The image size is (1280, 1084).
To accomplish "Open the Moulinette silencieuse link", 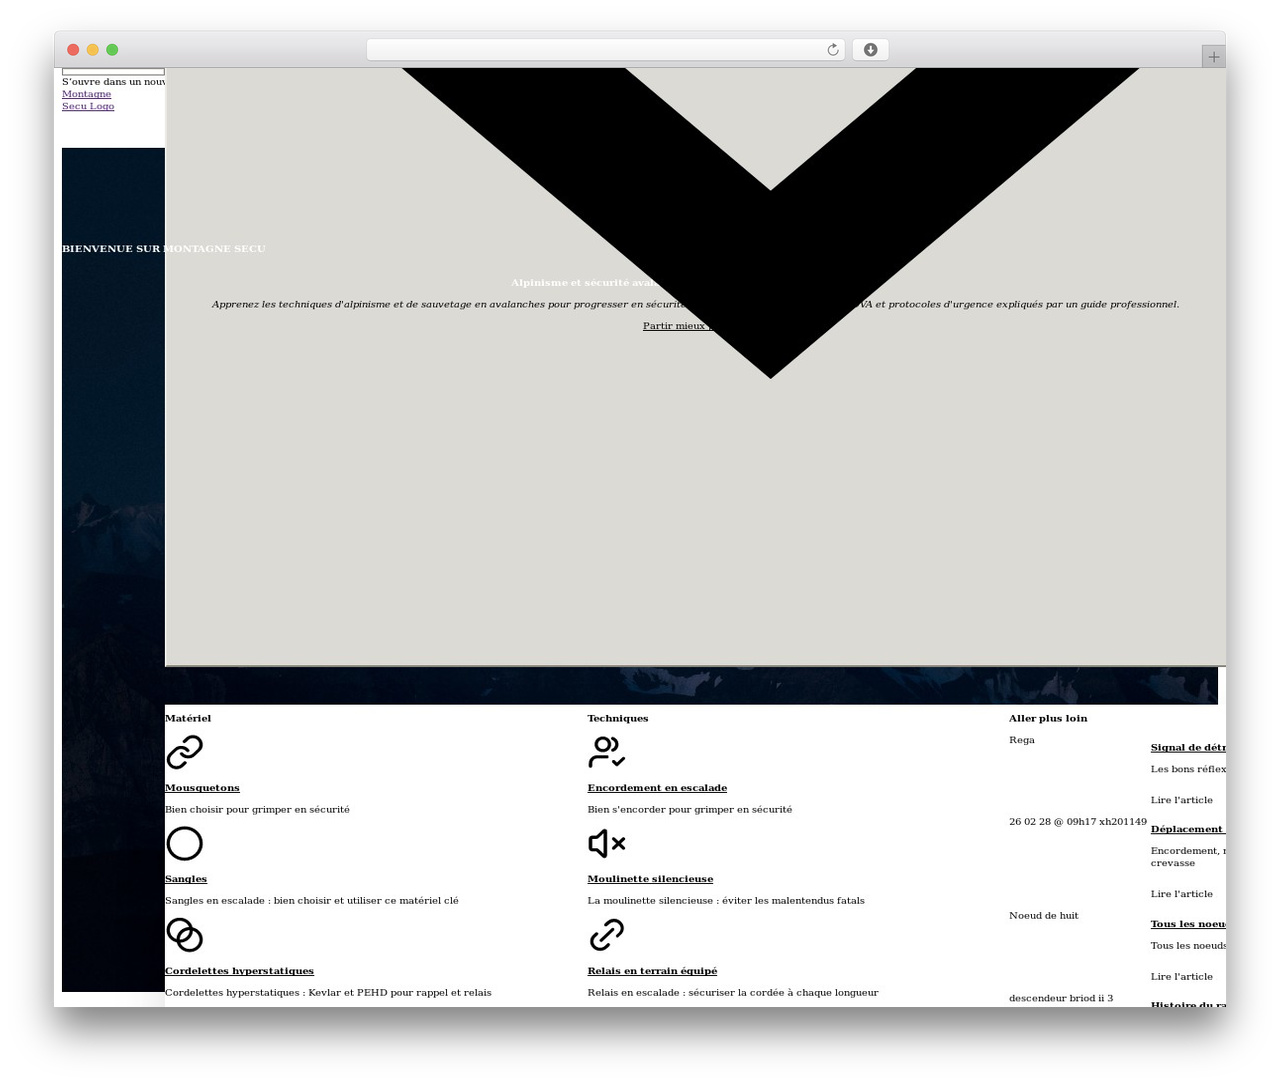I will 650,879.
